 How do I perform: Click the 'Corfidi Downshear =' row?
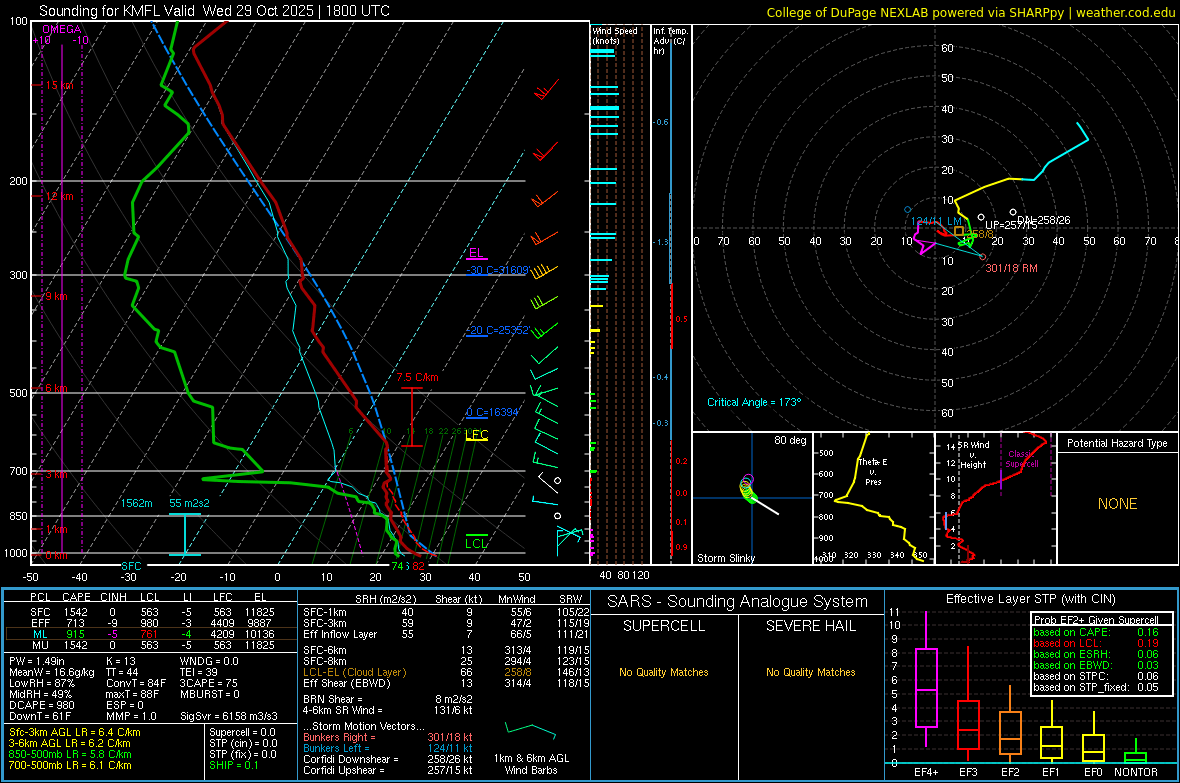pos(388,759)
